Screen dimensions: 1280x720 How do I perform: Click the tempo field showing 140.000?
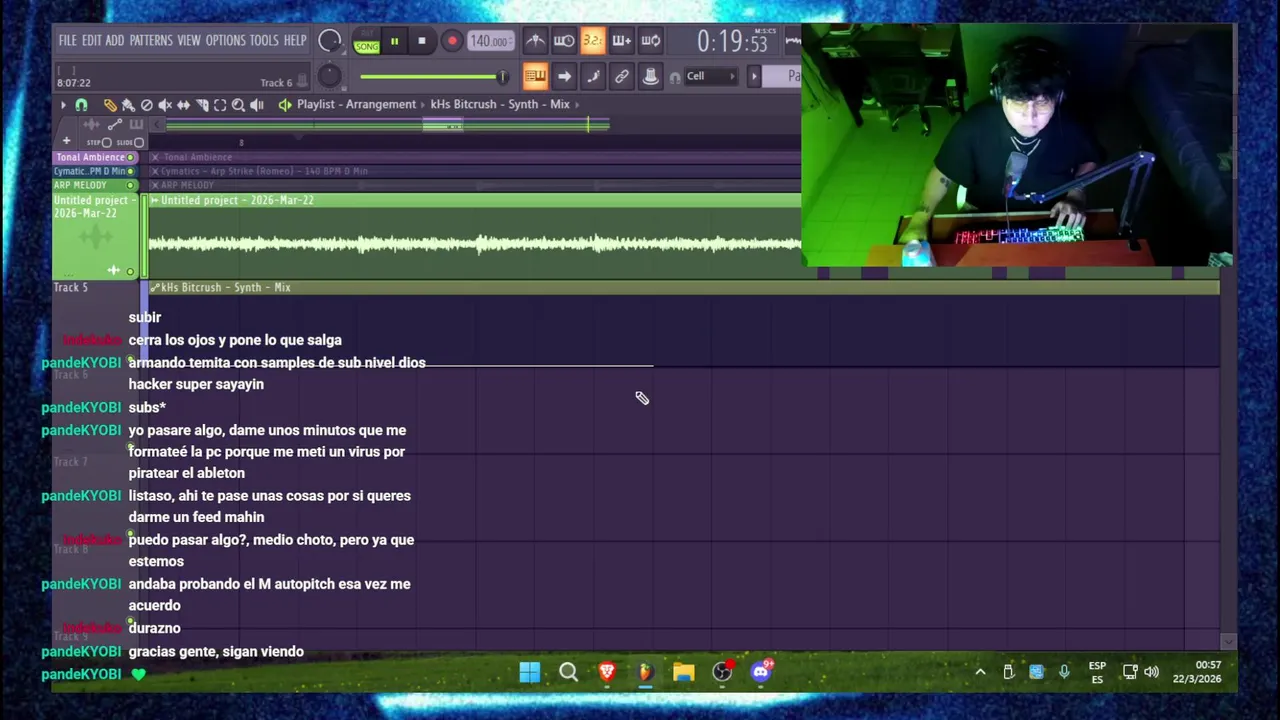click(490, 41)
